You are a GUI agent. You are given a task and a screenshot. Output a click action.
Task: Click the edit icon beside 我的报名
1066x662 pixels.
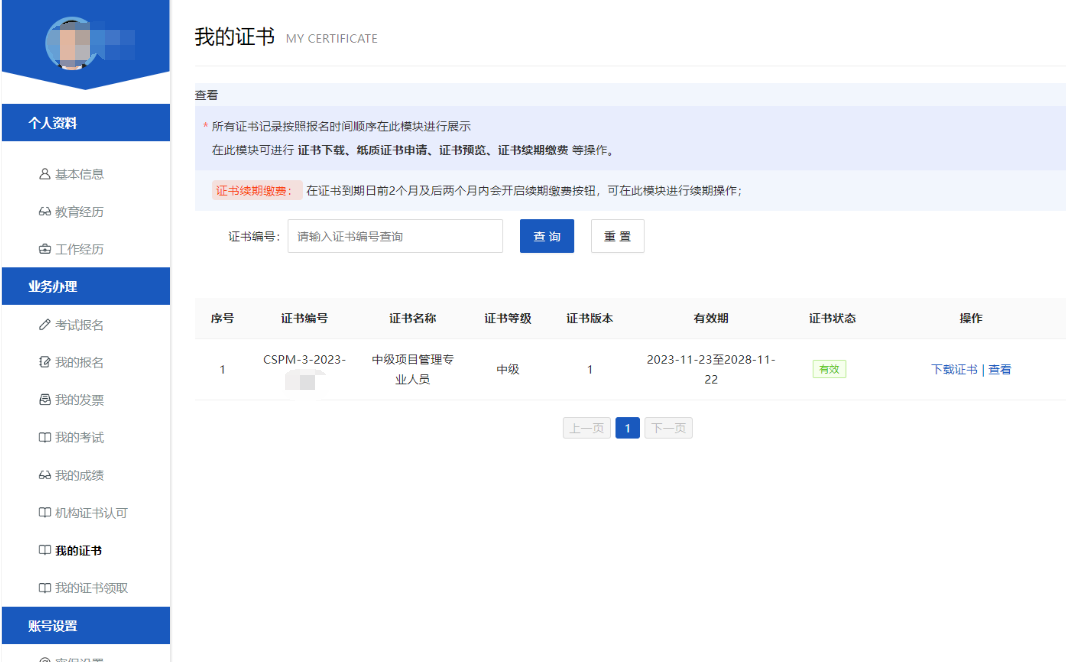pyautogui.click(x=44, y=362)
